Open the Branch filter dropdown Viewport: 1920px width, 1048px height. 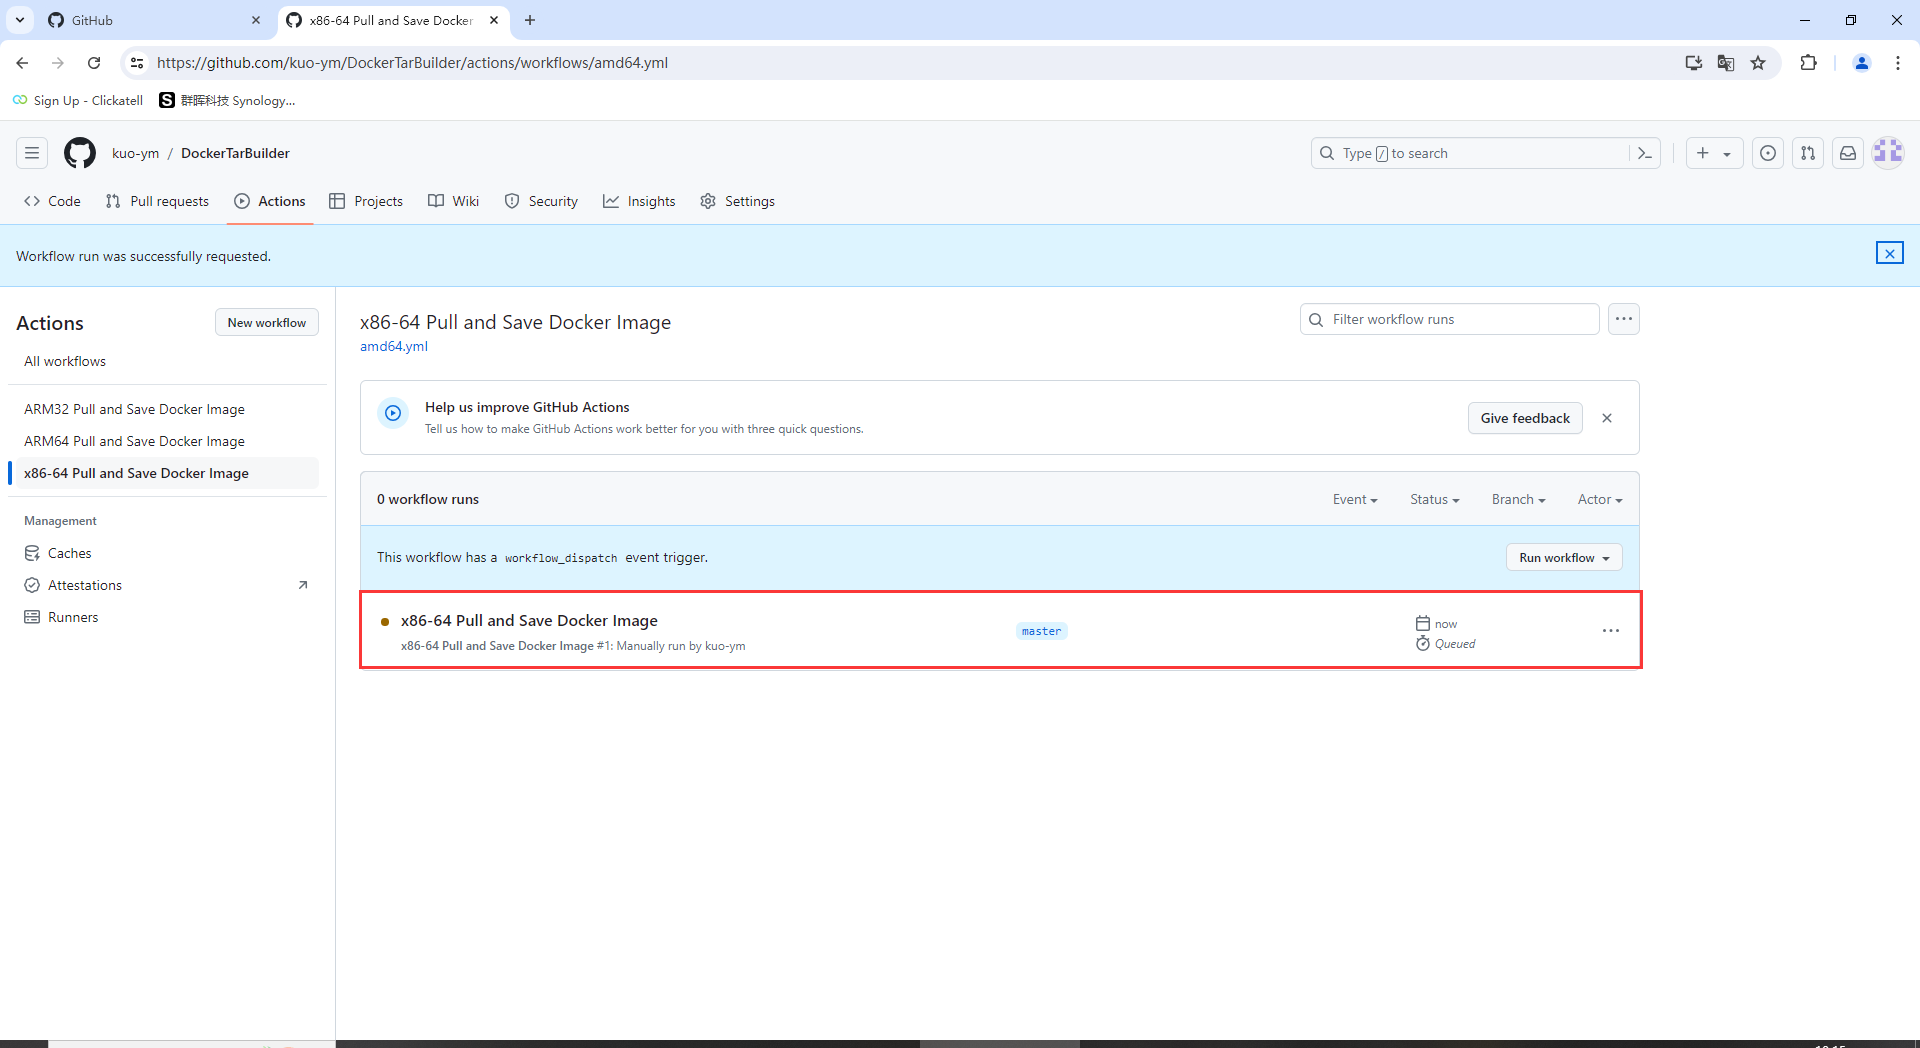pyautogui.click(x=1517, y=499)
